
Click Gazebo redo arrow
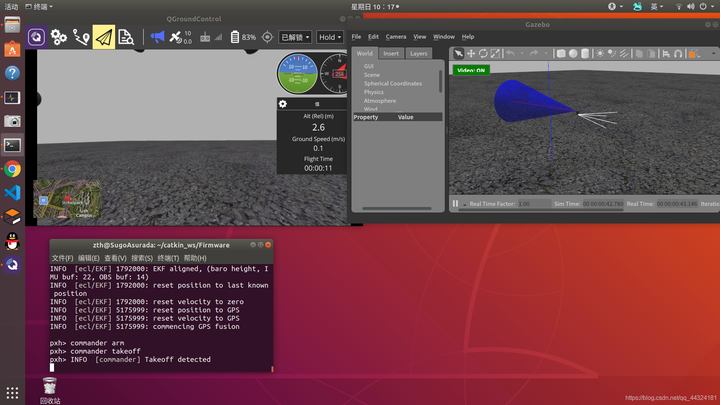click(x=534, y=54)
